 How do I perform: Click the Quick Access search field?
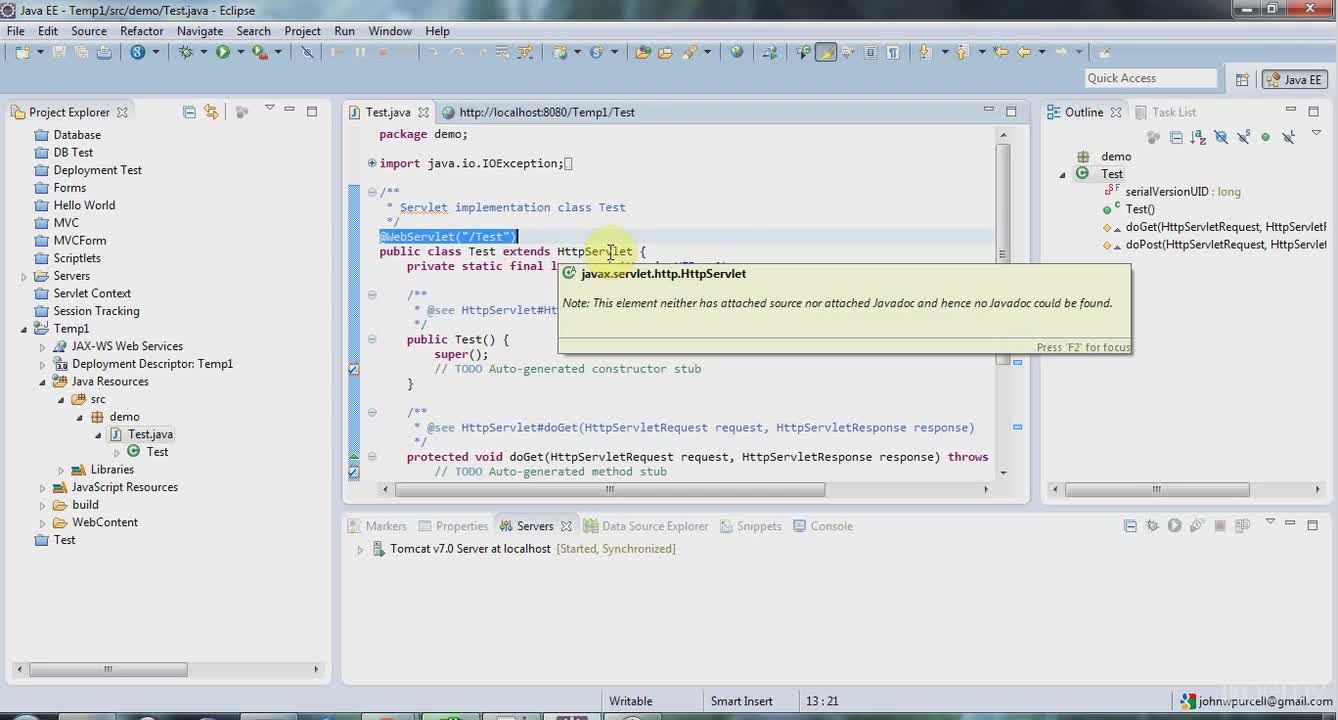coord(1150,78)
